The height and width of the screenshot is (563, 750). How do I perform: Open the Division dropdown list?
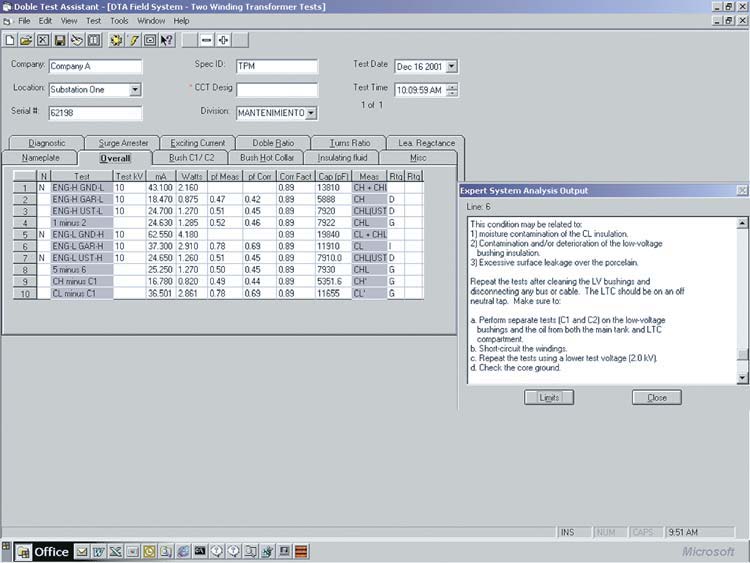click(x=311, y=113)
